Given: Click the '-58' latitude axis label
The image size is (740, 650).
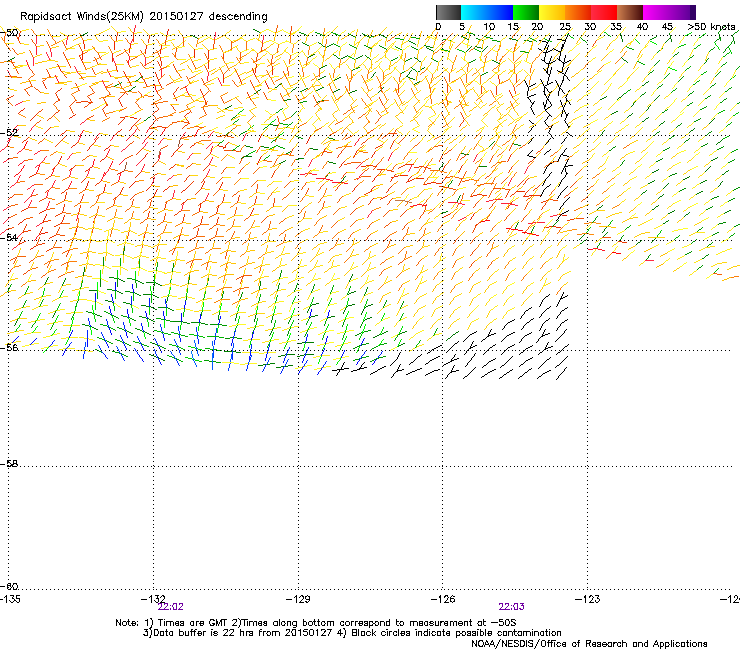Looking at the screenshot, I should coord(9,464).
